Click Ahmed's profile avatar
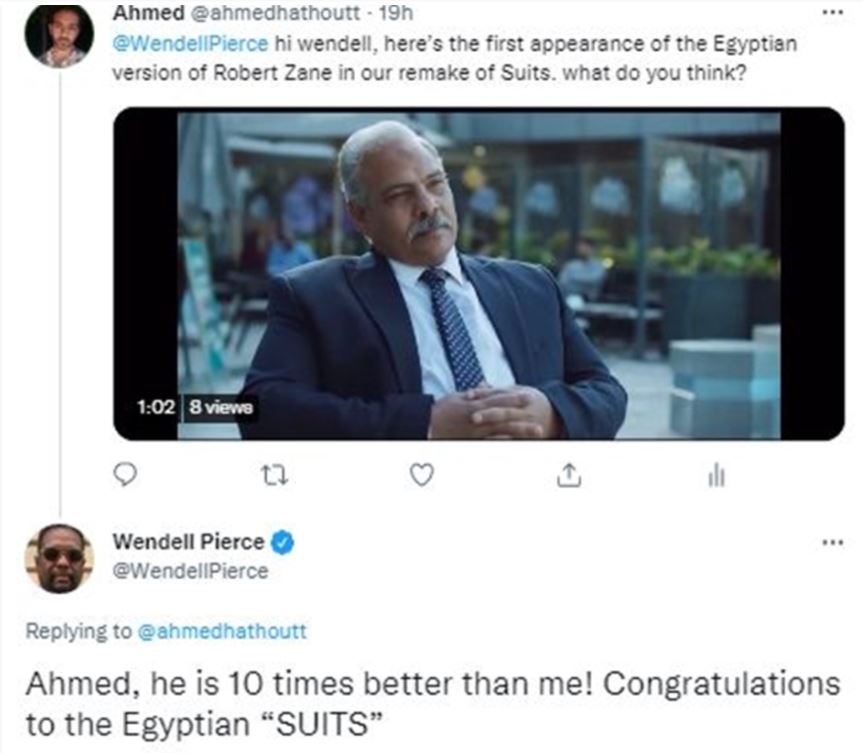 [59, 36]
